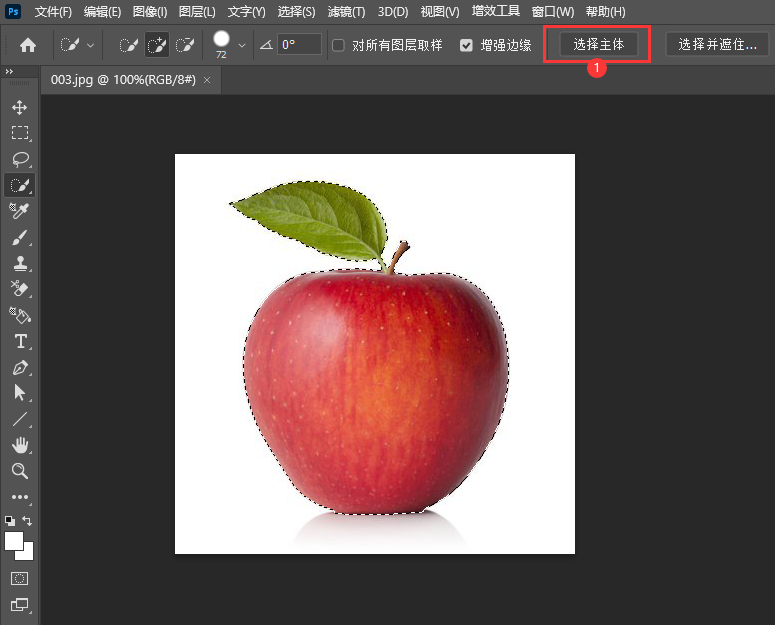This screenshot has width=775, height=625.
Task: Click the brush preview circle
Action: tap(221, 39)
